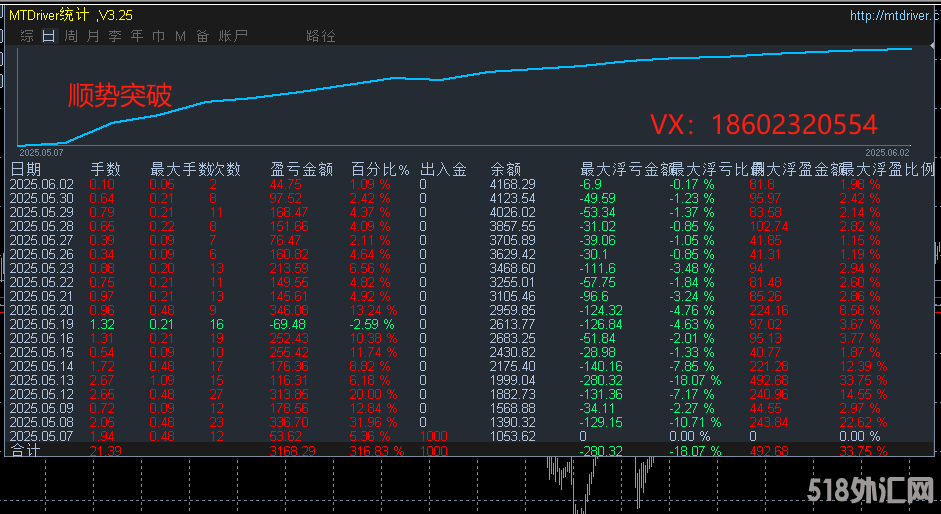Click the 最大手数 column header
Viewport: 941px width, 514px height.
[181, 170]
